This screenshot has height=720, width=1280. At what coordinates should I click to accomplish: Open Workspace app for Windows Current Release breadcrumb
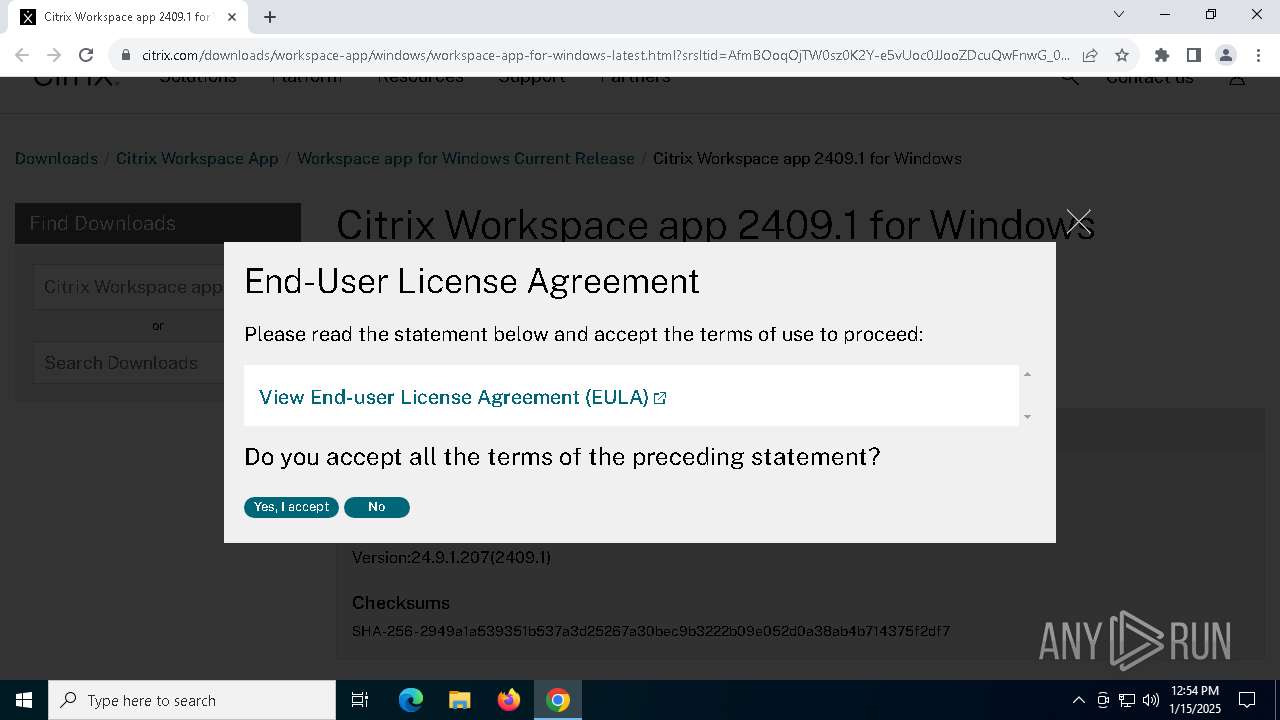pyautogui.click(x=466, y=158)
